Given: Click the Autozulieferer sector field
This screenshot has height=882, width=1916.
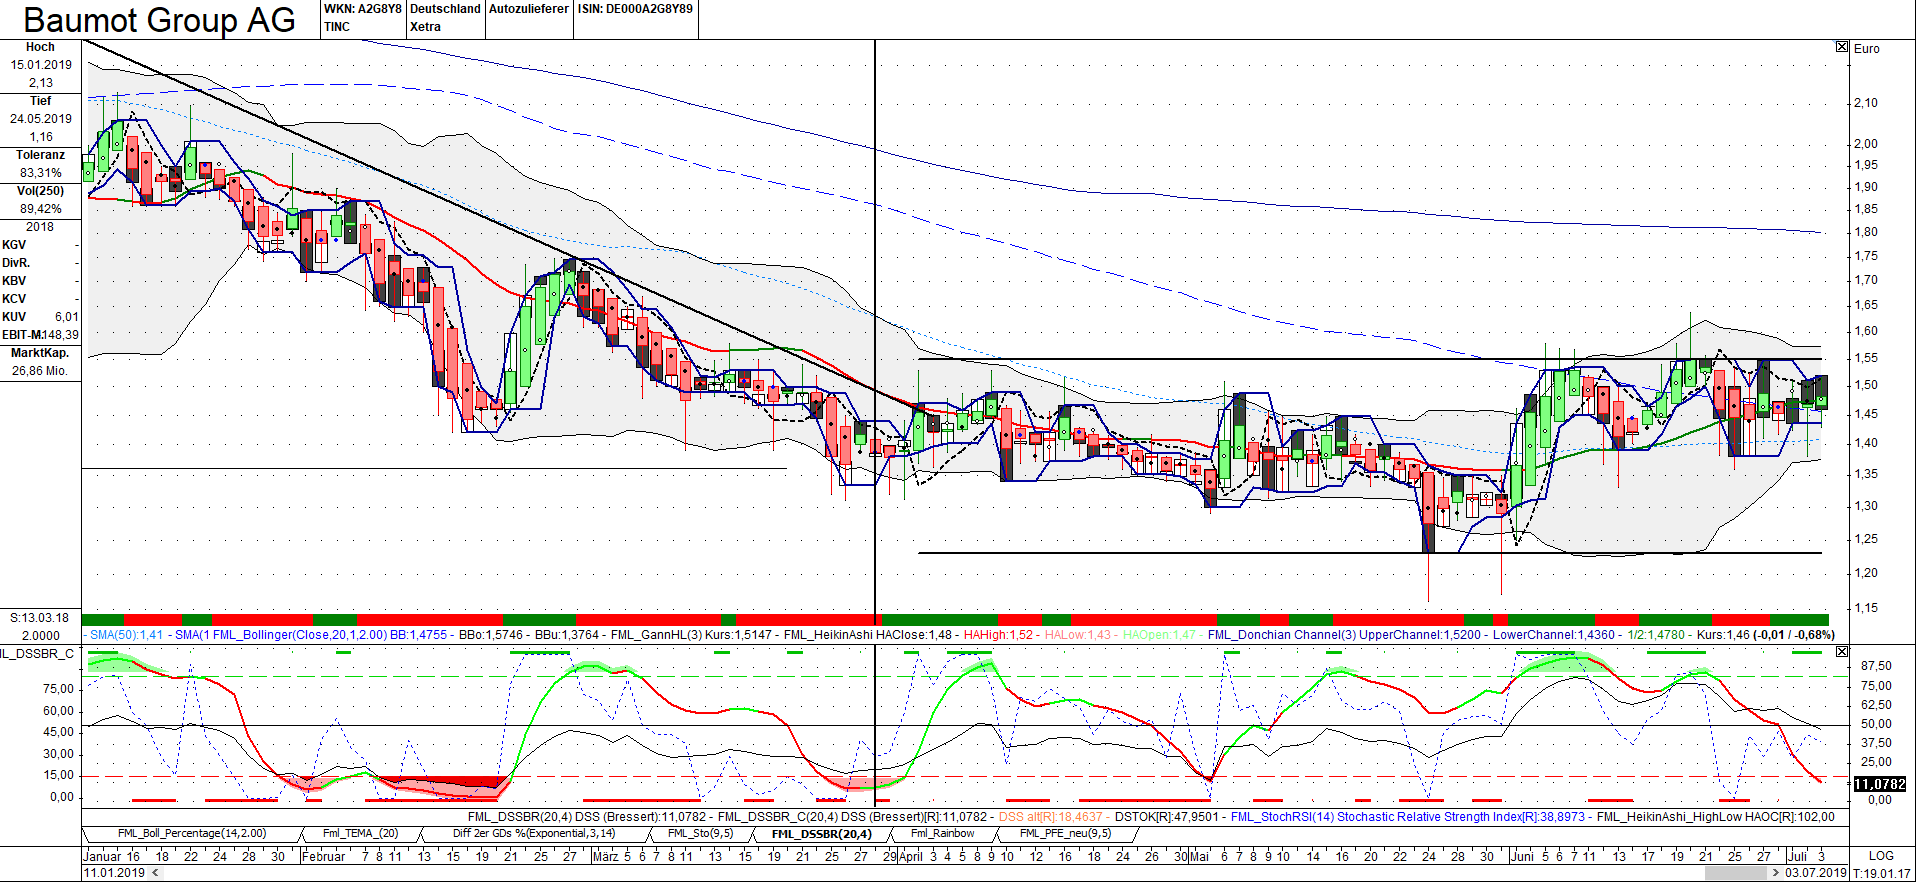Looking at the screenshot, I should tap(529, 9).
